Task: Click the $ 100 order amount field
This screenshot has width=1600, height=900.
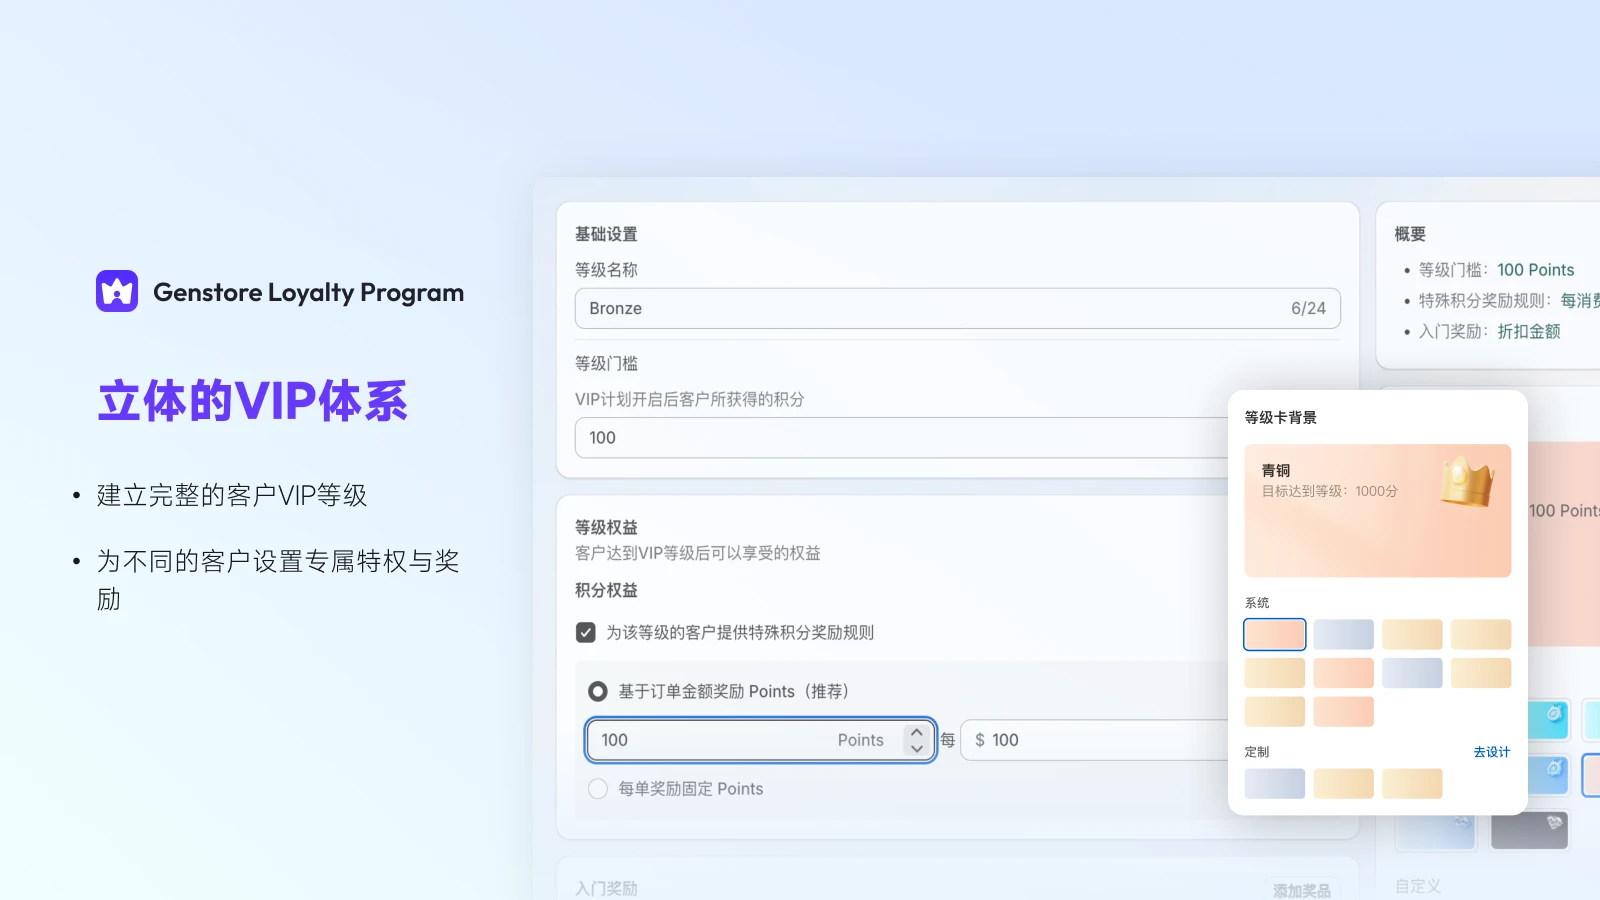Action: tap(1094, 740)
